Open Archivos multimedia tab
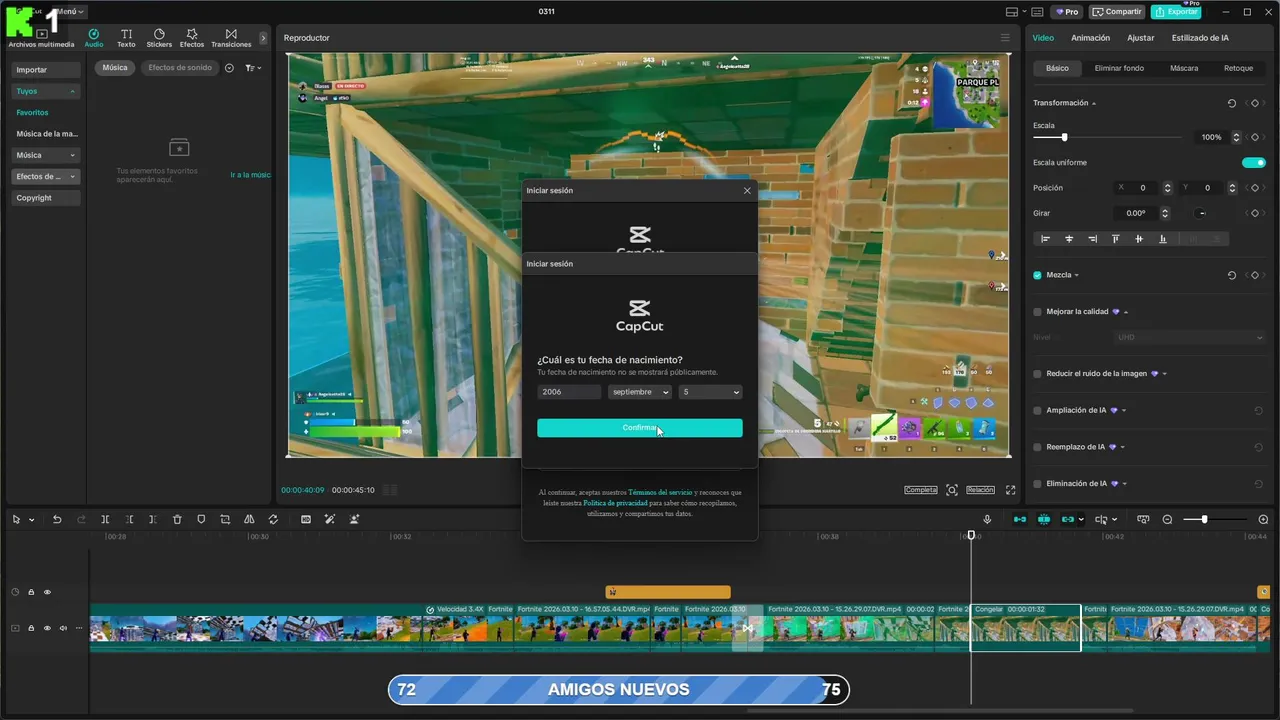The height and width of the screenshot is (720, 1280). click(41, 38)
